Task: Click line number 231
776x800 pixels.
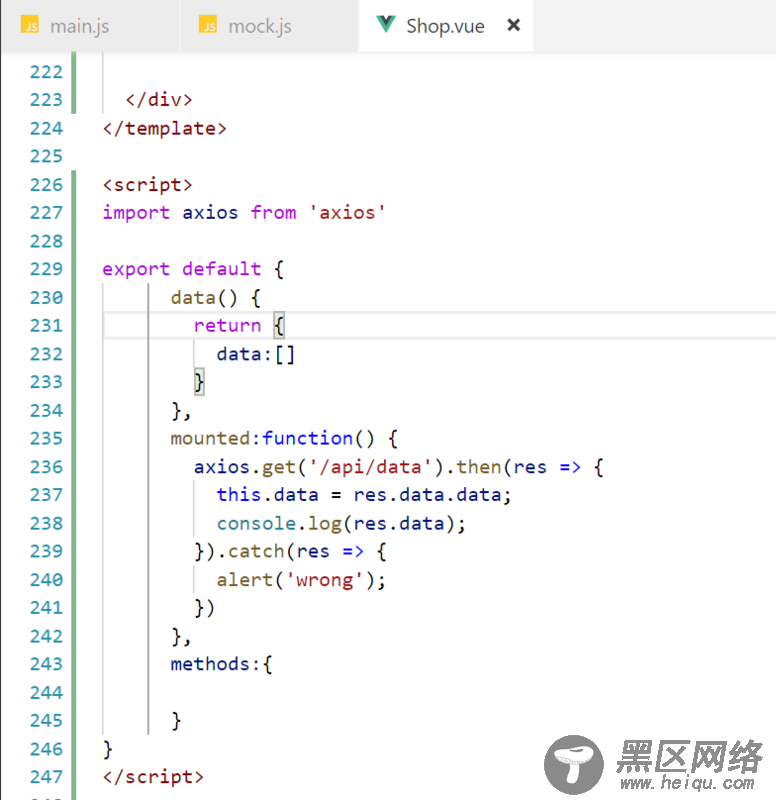Action: [x=46, y=326]
